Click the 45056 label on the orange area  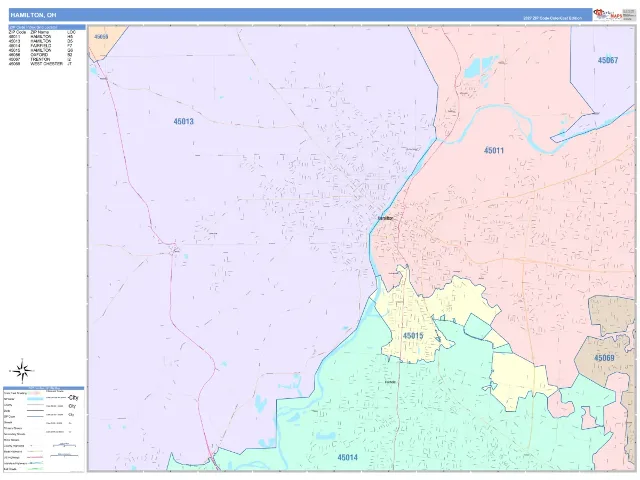click(101, 37)
